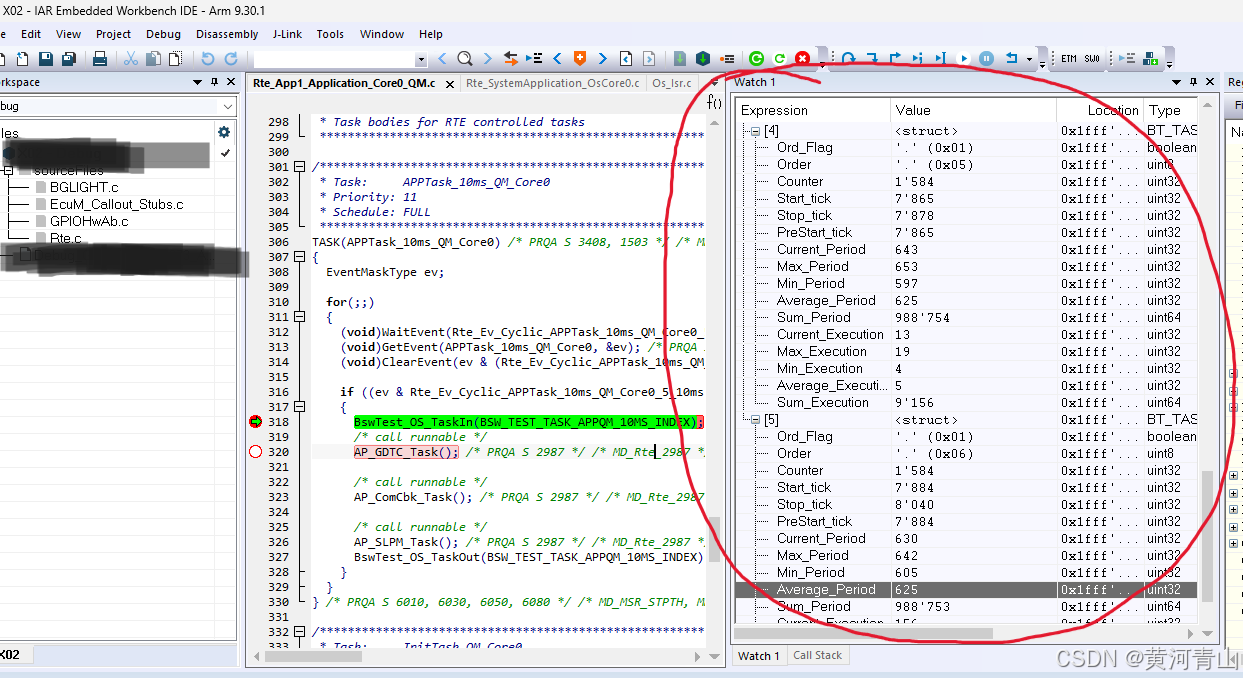Viewport: 1243px width, 678px height.
Task: Click the Save All toolbar icon
Action: 68,59
